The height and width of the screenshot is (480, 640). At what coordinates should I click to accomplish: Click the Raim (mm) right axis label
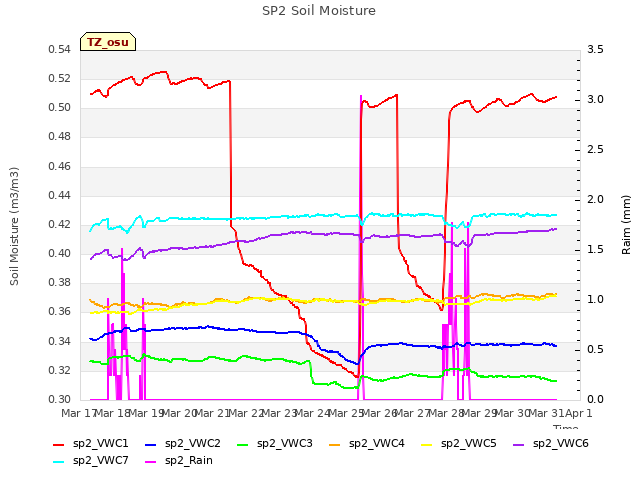point(626,225)
